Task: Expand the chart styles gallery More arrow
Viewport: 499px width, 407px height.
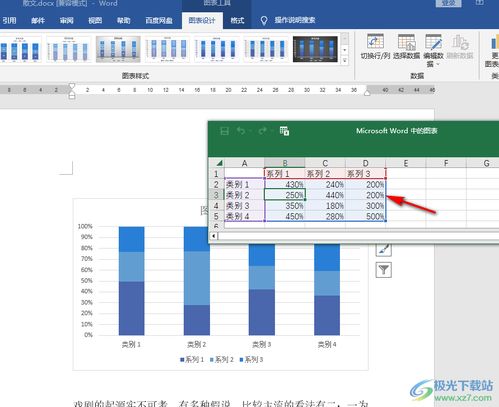Action: tap(345, 60)
